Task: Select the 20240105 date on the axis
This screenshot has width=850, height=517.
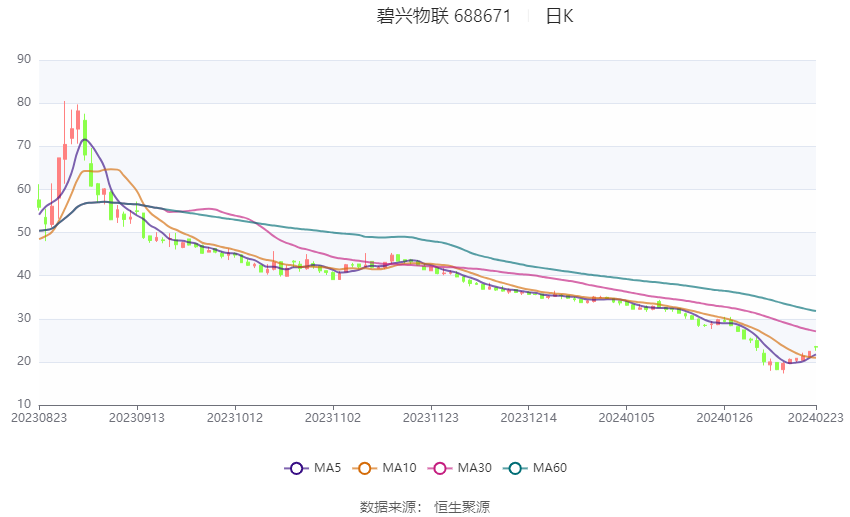Action: click(x=627, y=418)
